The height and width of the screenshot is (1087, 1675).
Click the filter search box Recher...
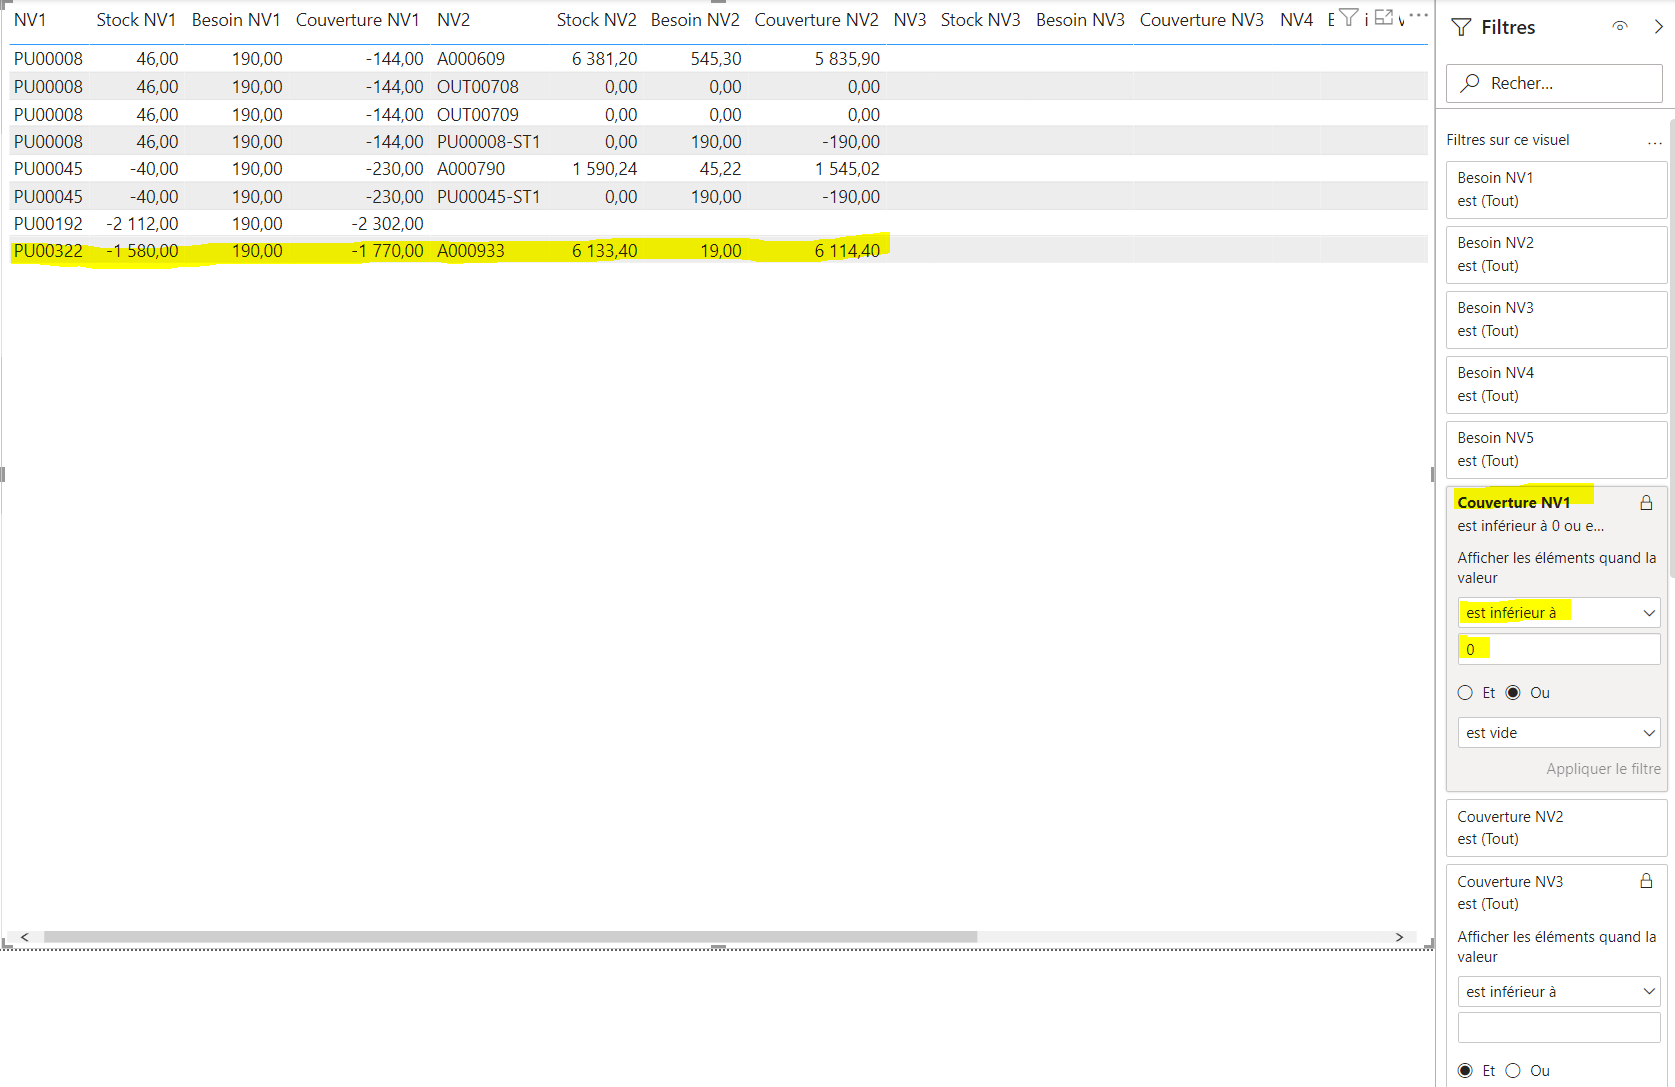(x=1554, y=83)
